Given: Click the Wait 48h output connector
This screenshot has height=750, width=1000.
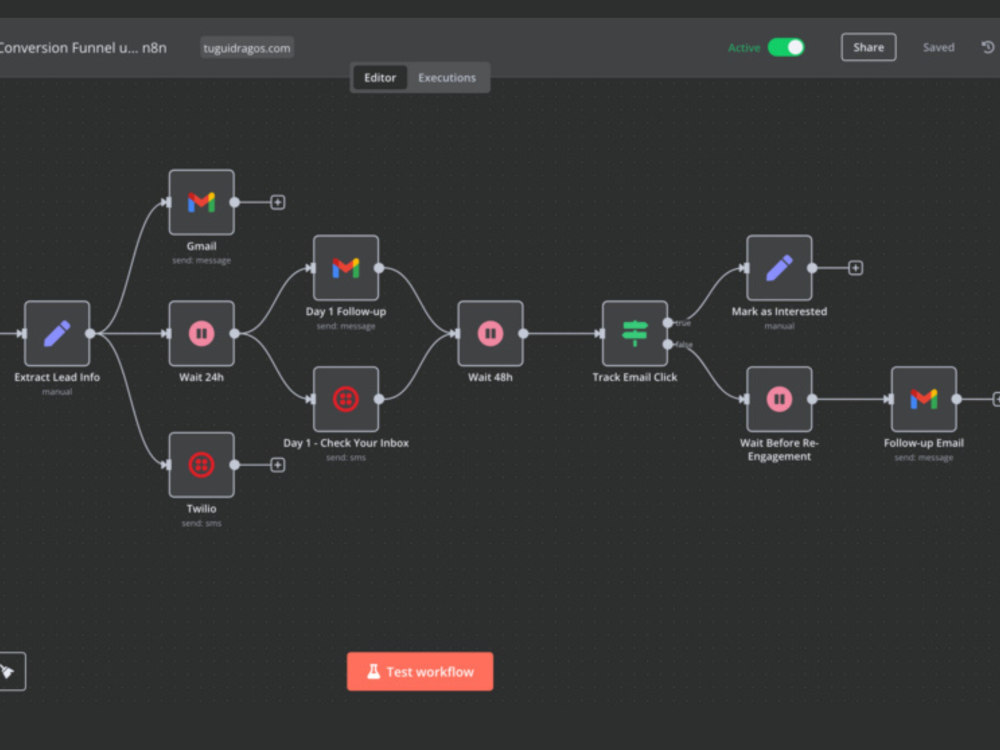Looking at the screenshot, I should tap(524, 334).
